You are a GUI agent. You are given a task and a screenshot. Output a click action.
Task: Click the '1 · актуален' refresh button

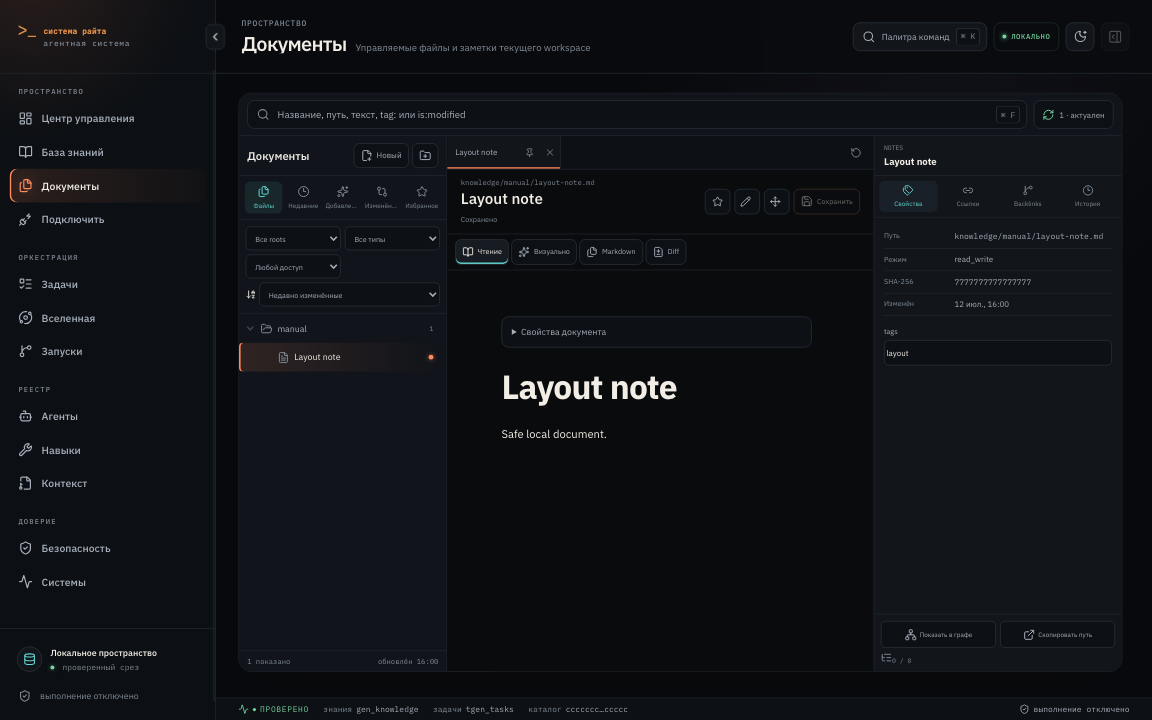[x=1073, y=115]
